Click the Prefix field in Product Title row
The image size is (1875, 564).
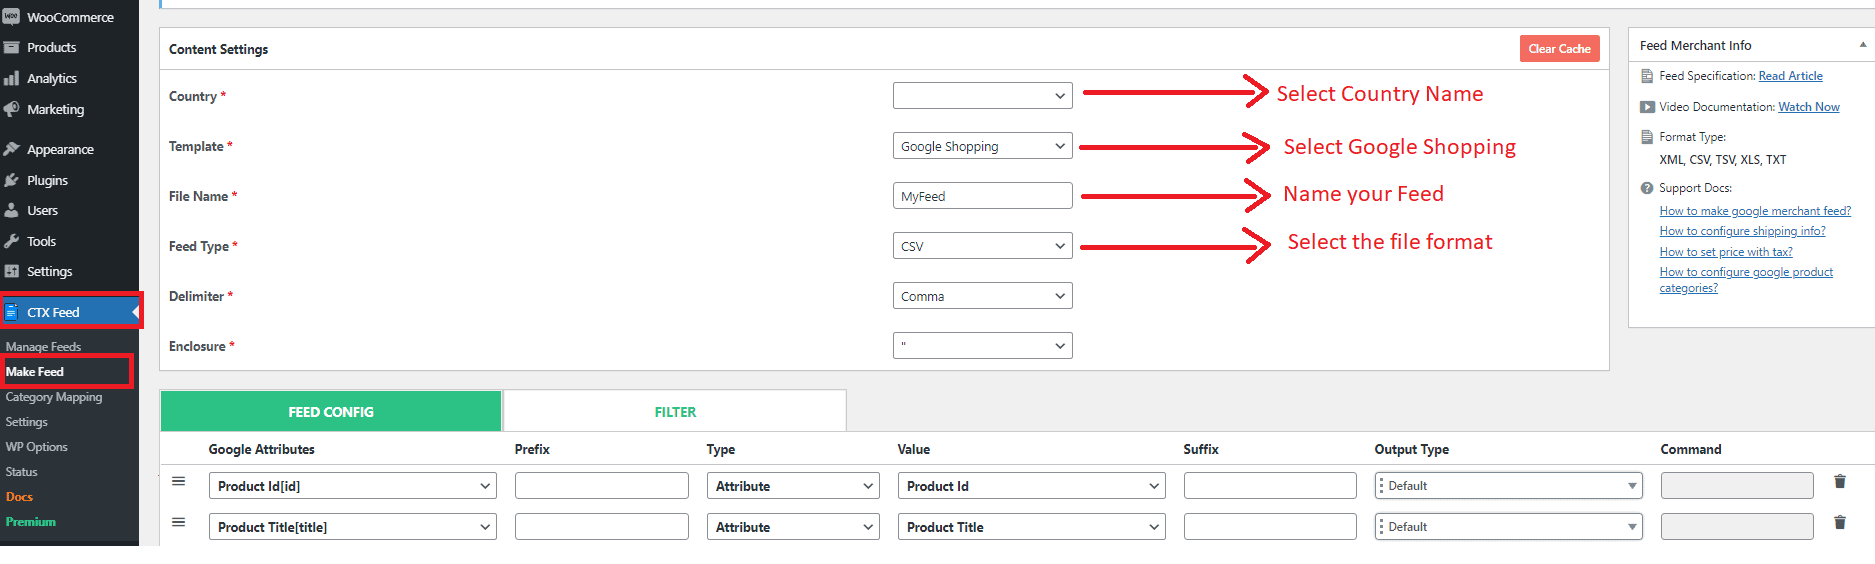click(x=602, y=527)
